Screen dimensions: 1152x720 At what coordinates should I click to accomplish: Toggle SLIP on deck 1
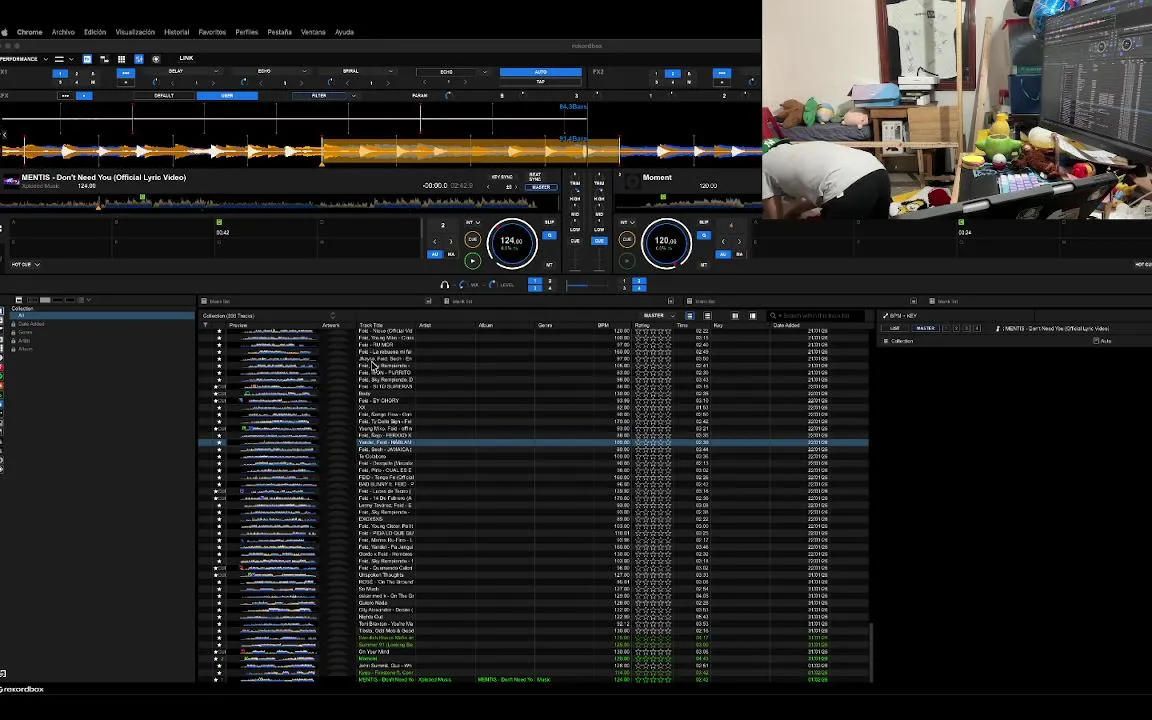tap(549, 222)
